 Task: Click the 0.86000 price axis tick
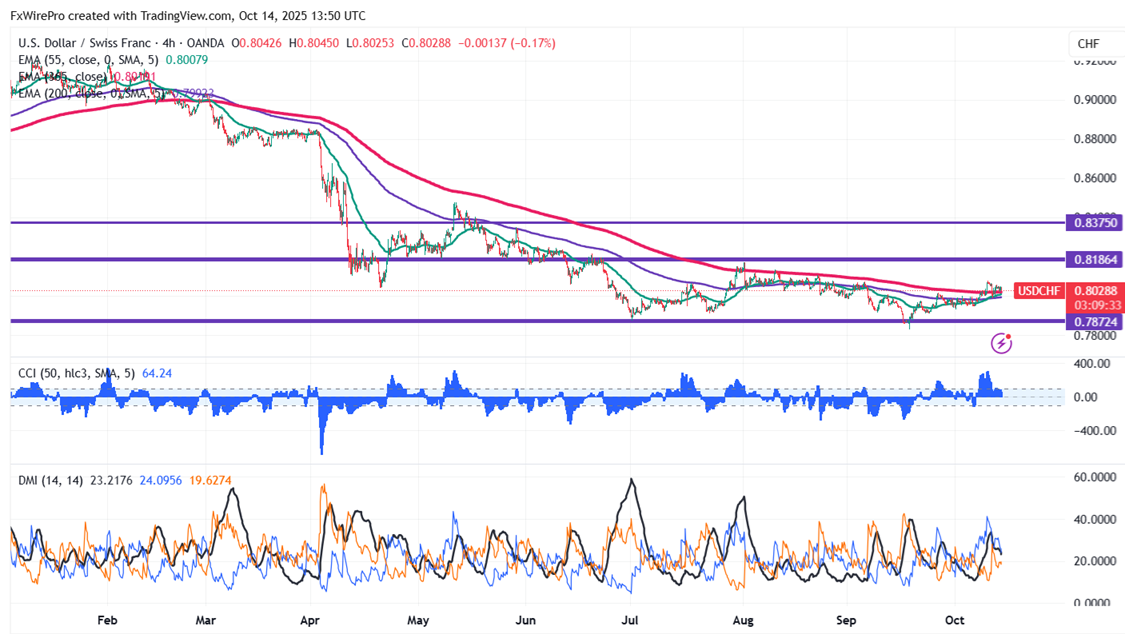click(1095, 178)
